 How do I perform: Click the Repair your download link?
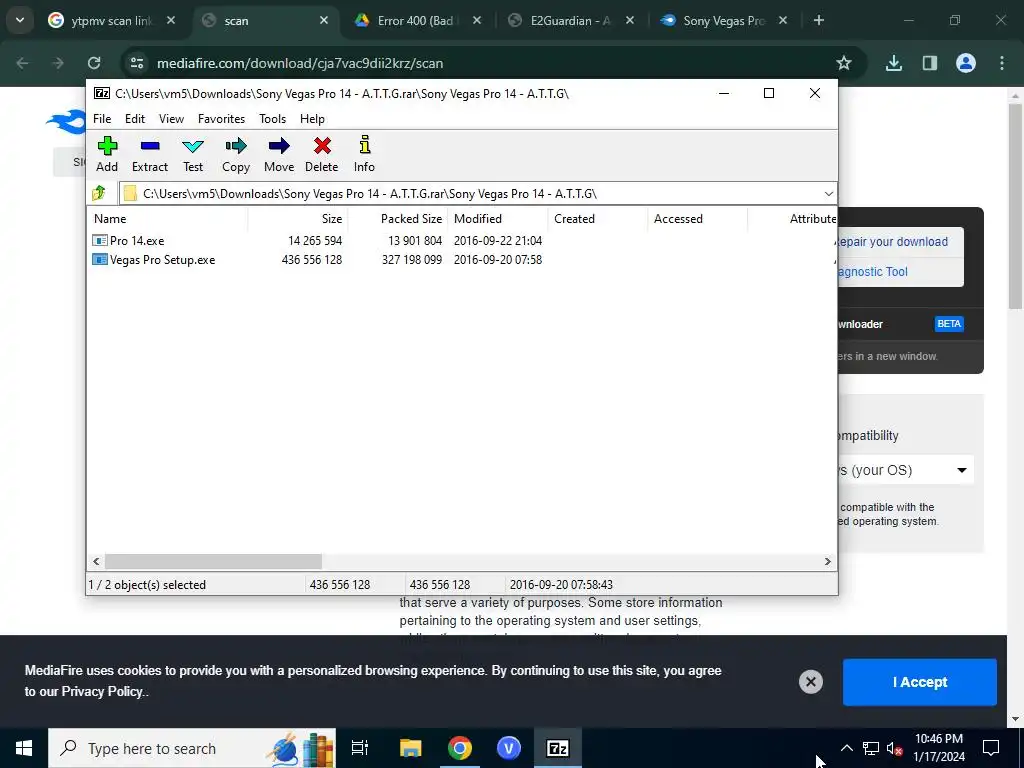click(x=891, y=242)
